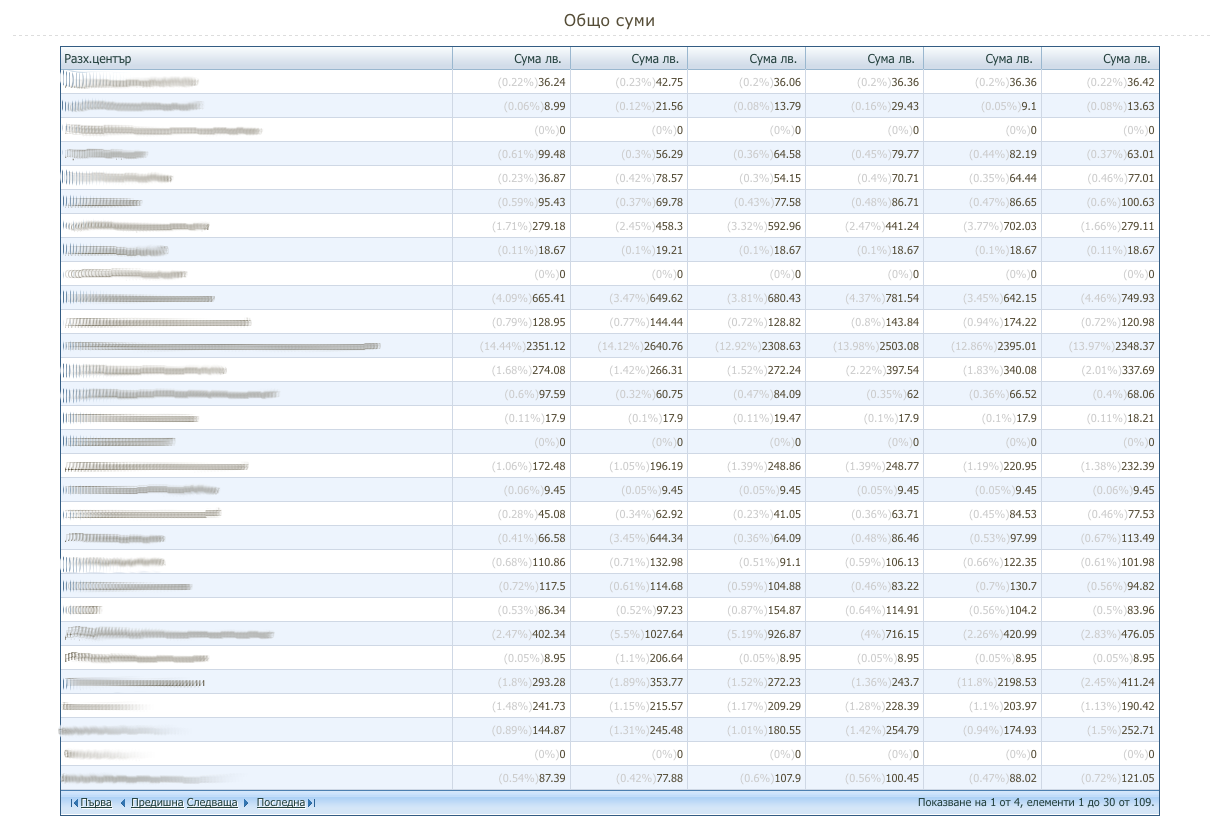This screenshot has width=1218, height=831.
Task: Go to first page via Първа link
Action: (x=96, y=803)
